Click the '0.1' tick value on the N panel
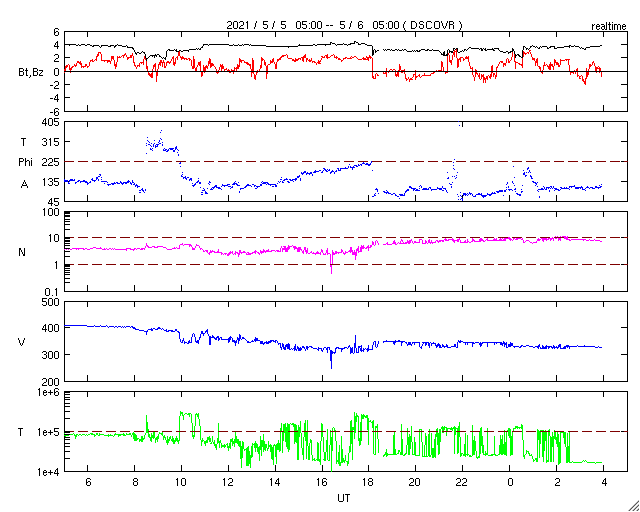The width and height of the screenshot is (640, 512). pos(52,292)
